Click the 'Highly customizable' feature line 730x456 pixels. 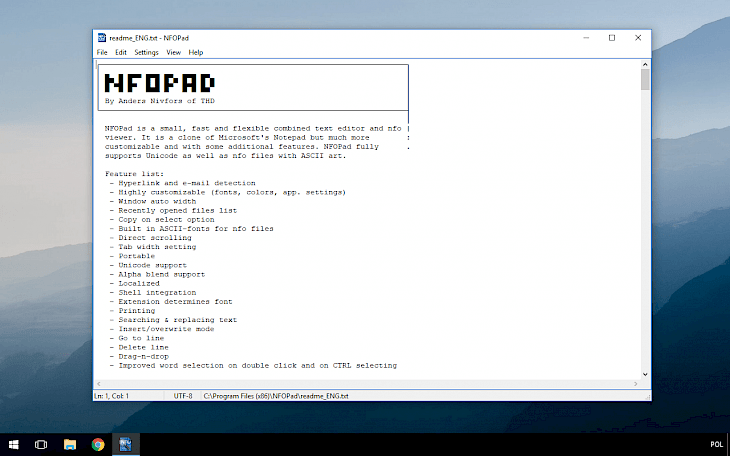click(x=228, y=192)
